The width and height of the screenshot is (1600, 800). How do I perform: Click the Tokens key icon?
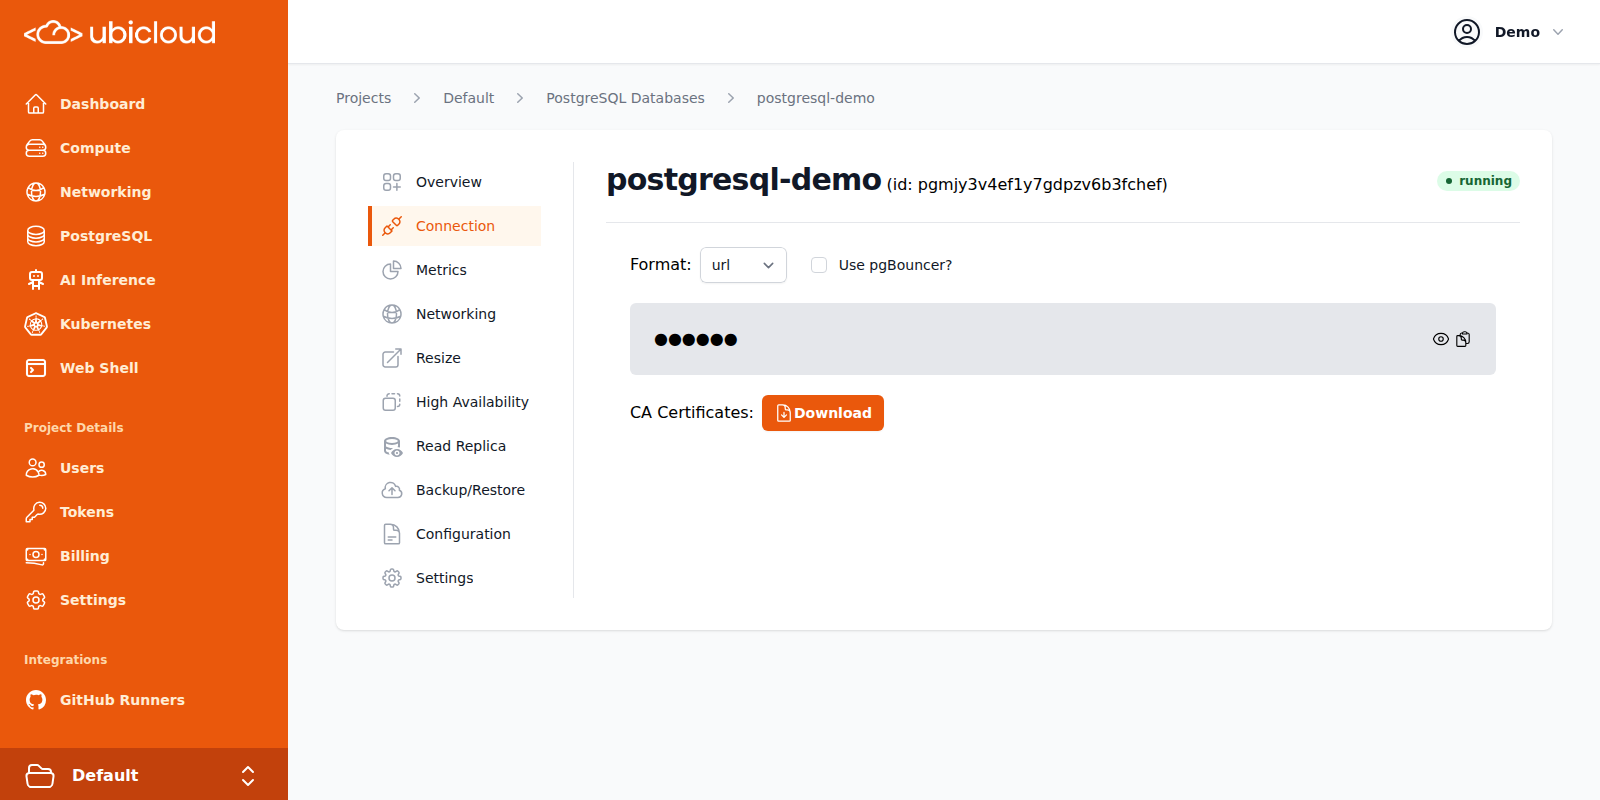[x=36, y=512]
